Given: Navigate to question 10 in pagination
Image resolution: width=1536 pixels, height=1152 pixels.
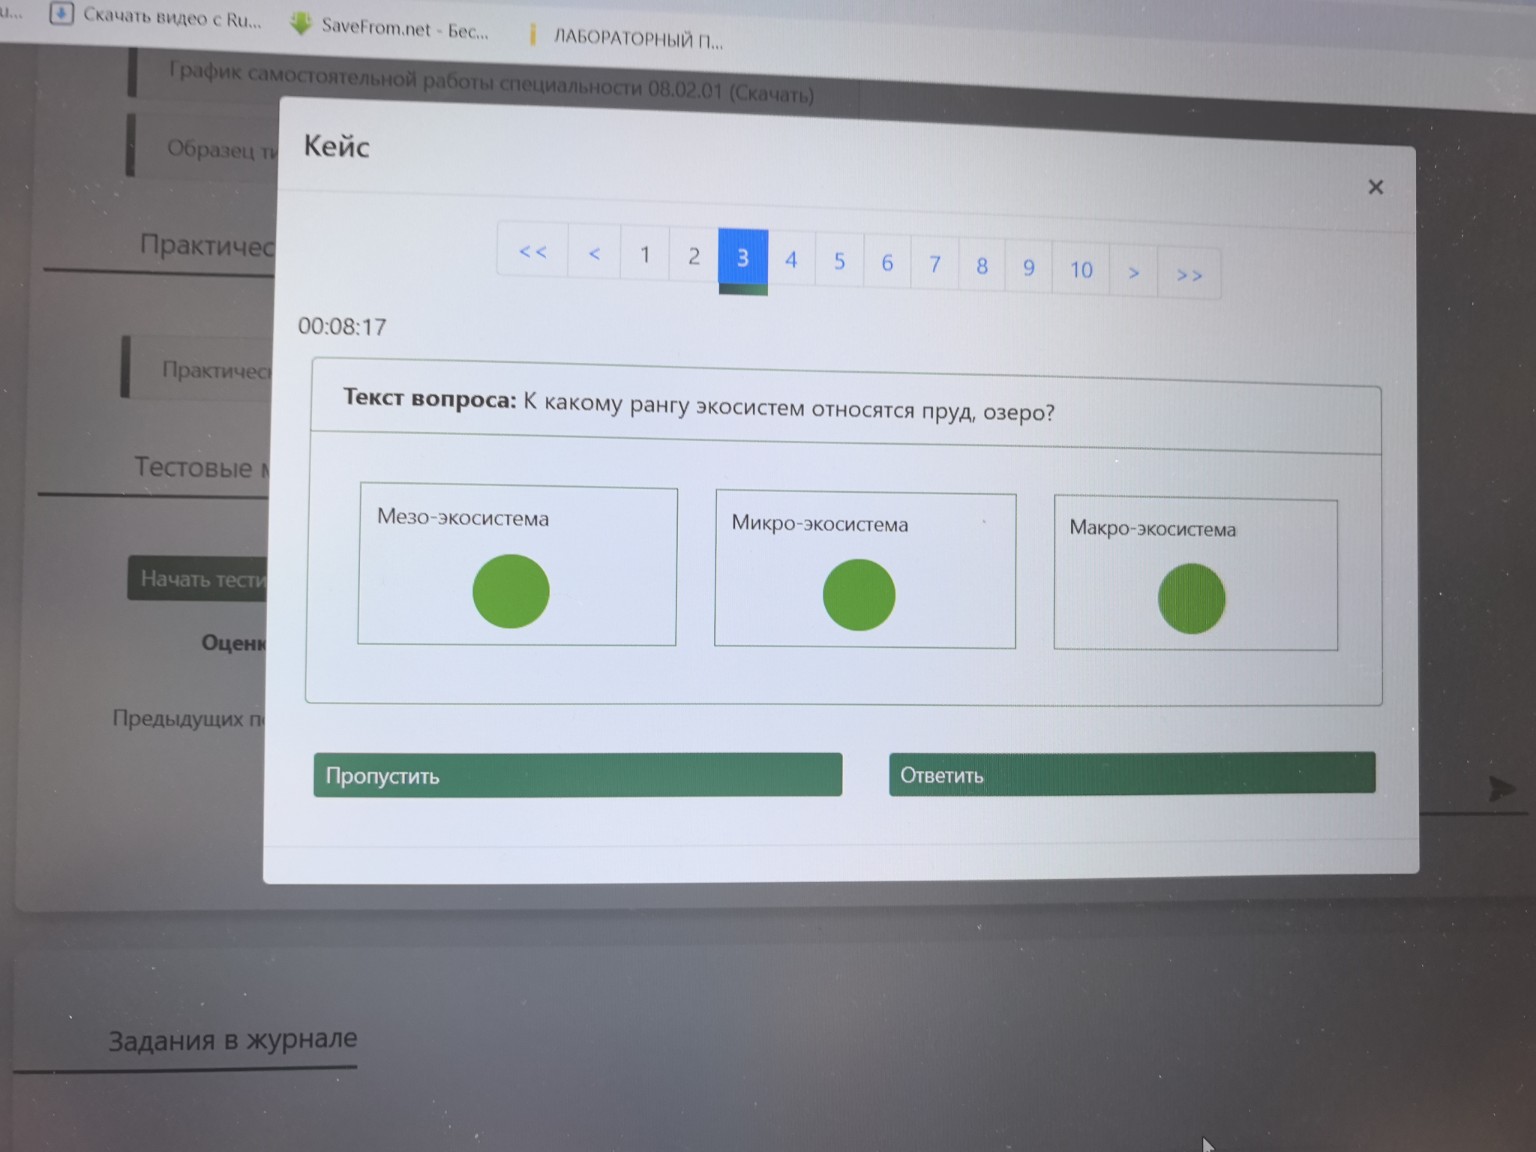Looking at the screenshot, I should pos(1081,270).
